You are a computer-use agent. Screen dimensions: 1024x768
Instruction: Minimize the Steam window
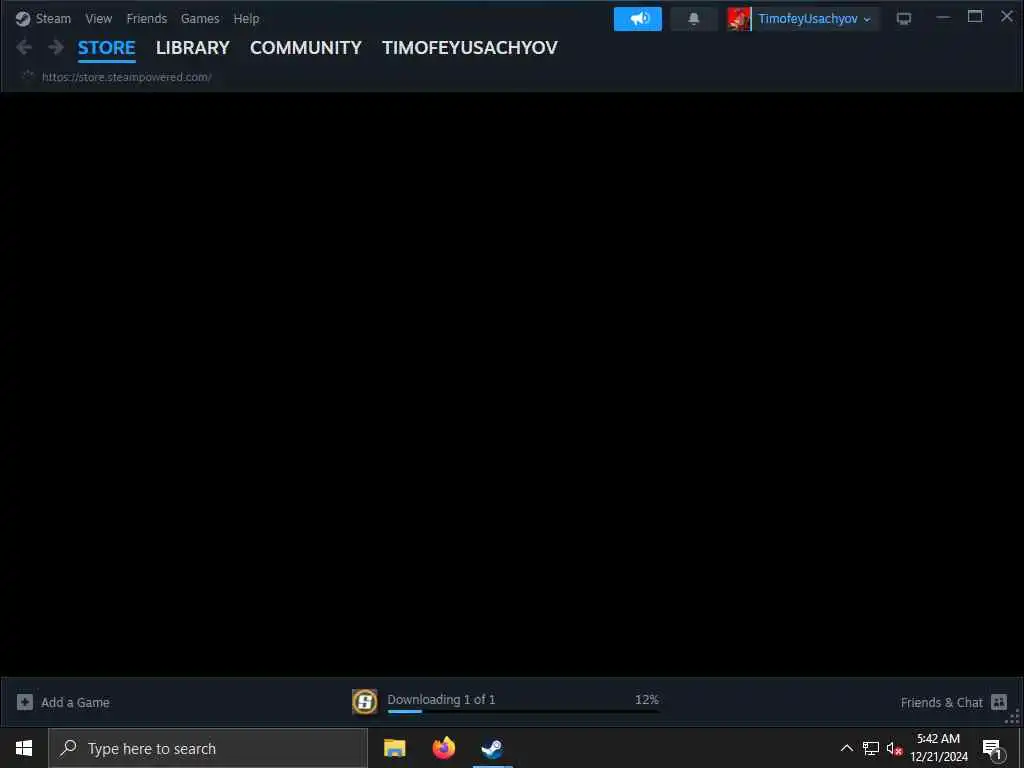point(943,17)
